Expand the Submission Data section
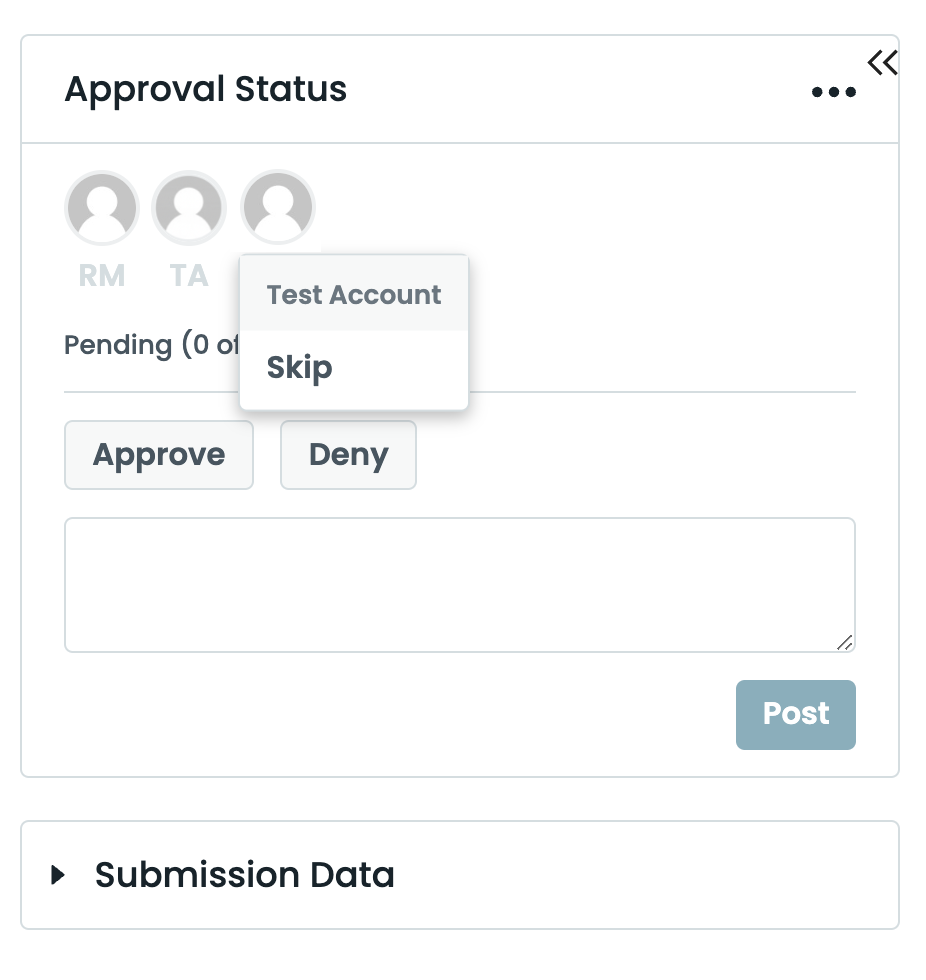This screenshot has width=926, height=980. pos(244,874)
